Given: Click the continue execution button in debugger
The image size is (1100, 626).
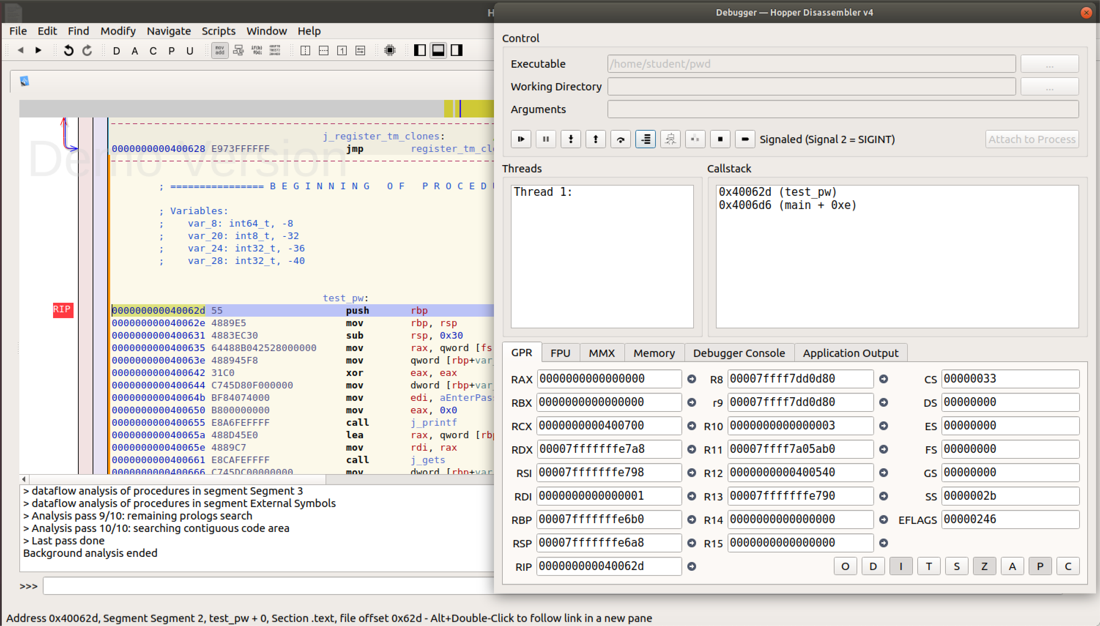Looking at the screenshot, I should tap(521, 139).
